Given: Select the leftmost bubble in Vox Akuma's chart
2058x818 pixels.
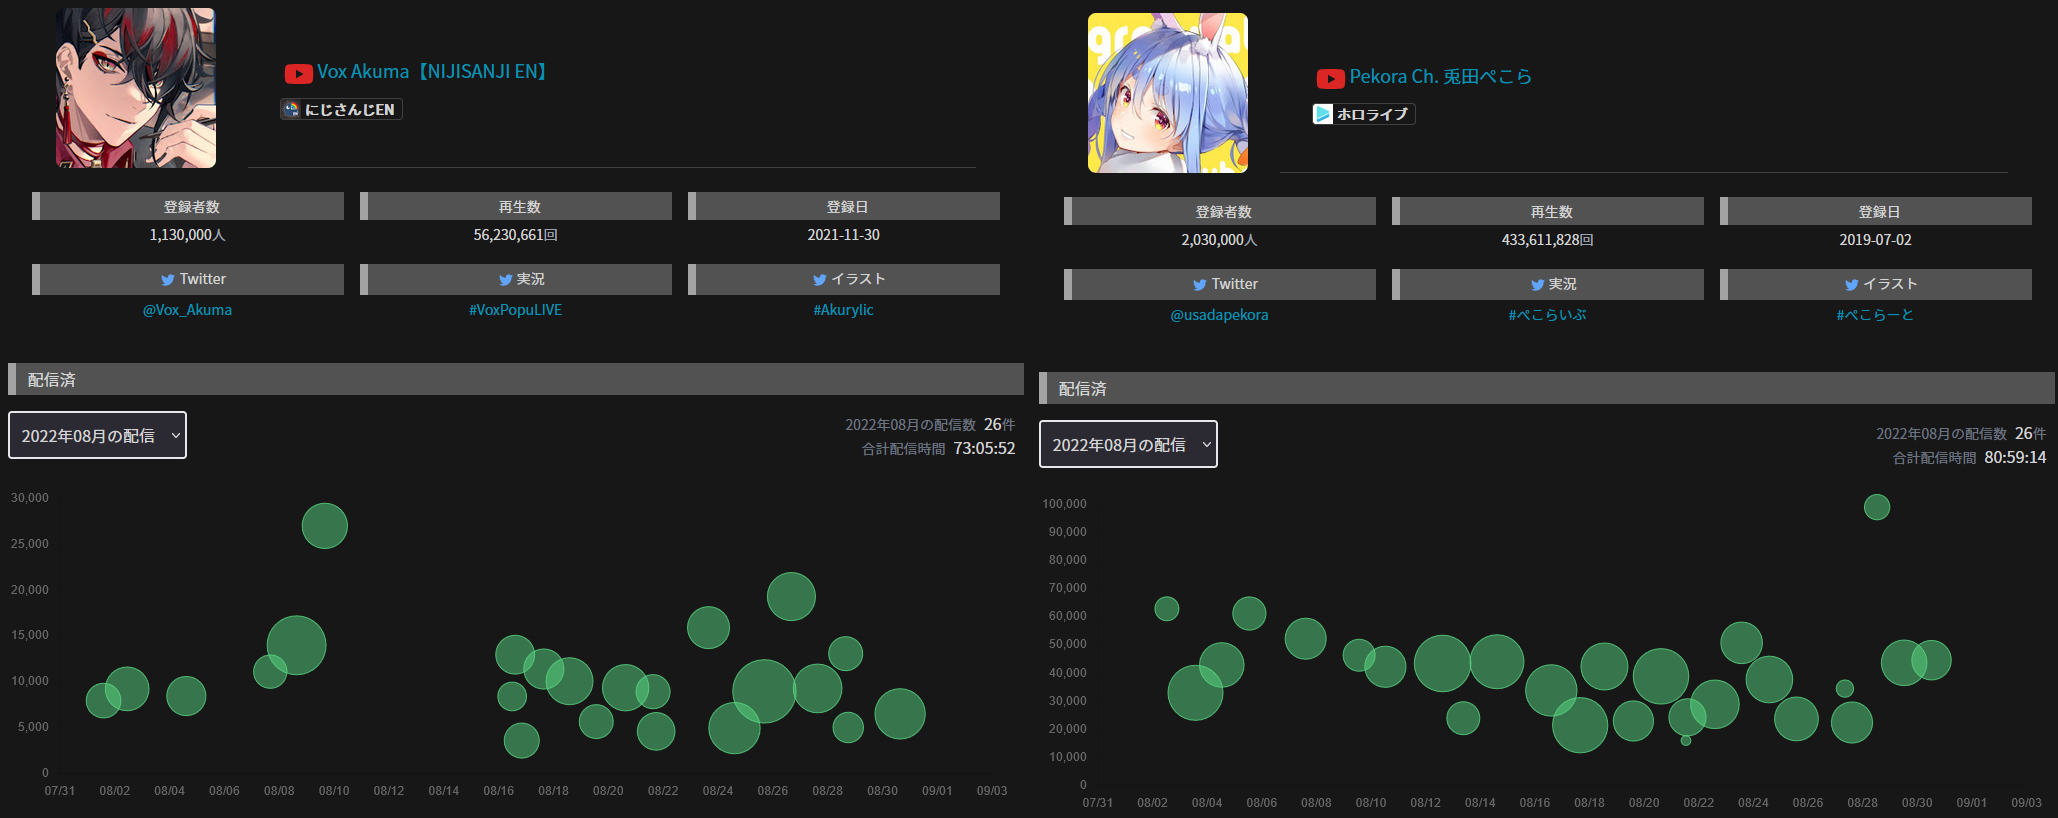Looking at the screenshot, I should [103, 700].
